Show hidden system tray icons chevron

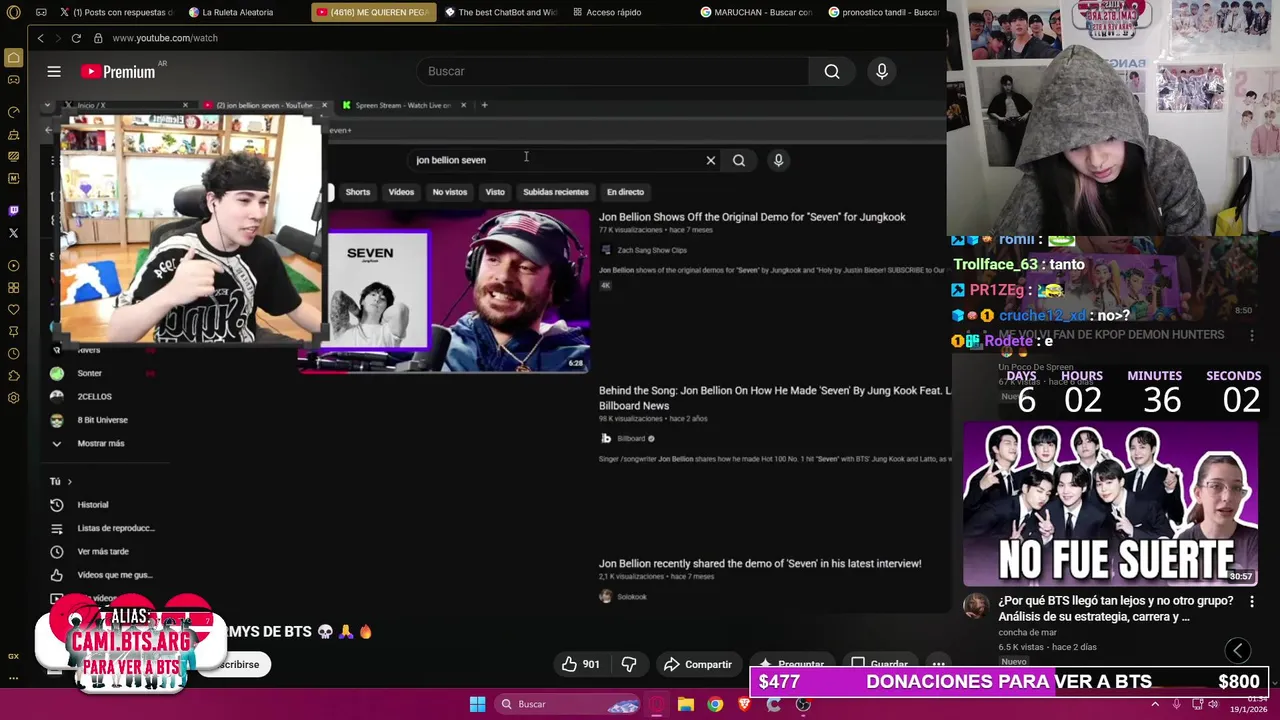(x=1155, y=704)
